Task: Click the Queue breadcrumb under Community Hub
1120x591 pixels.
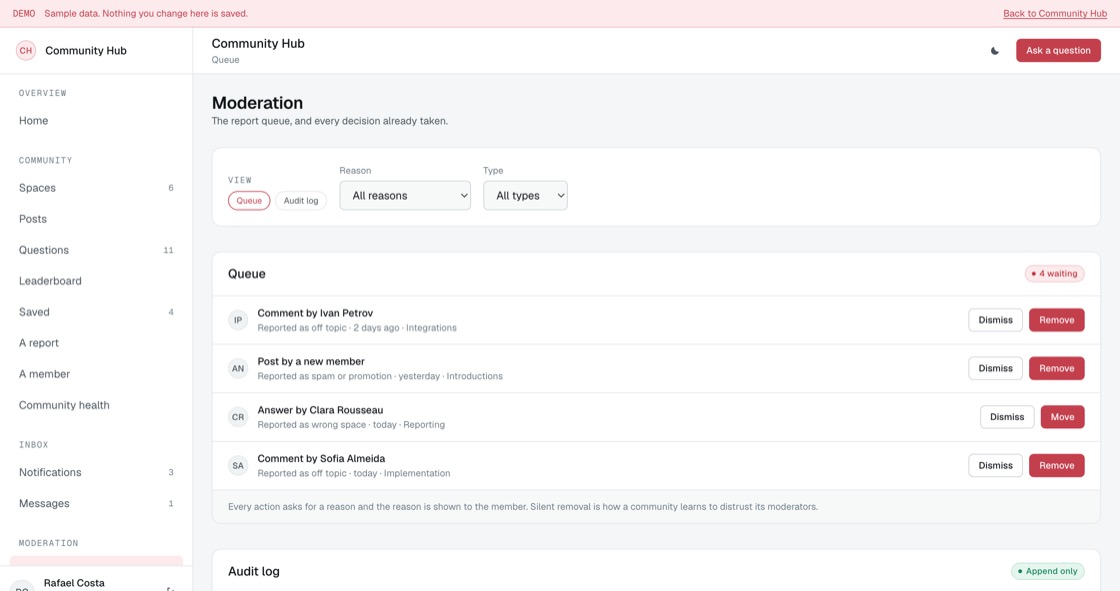Action: [225, 60]
